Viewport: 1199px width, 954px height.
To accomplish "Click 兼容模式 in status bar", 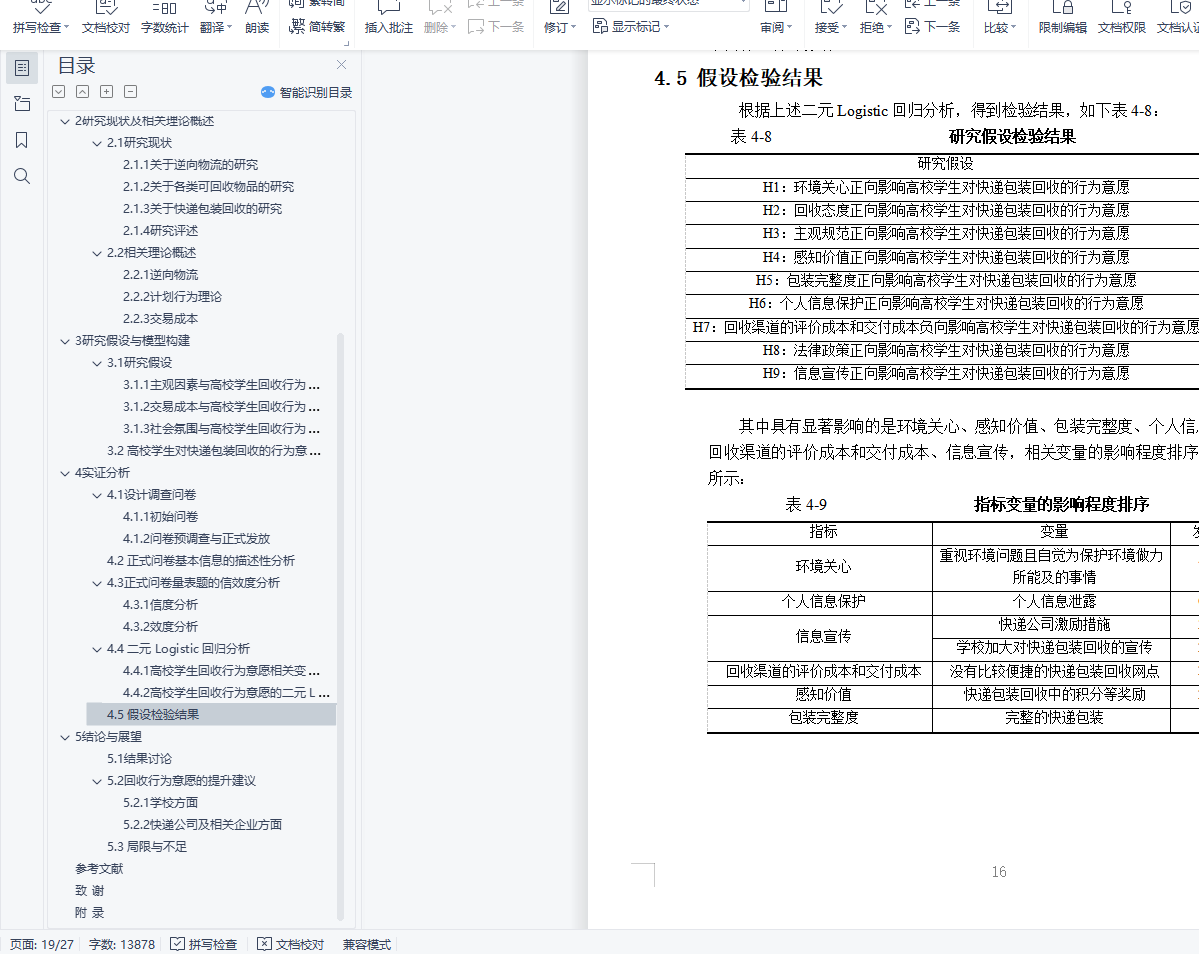I will pyautogui.click(x=367, y=944).
